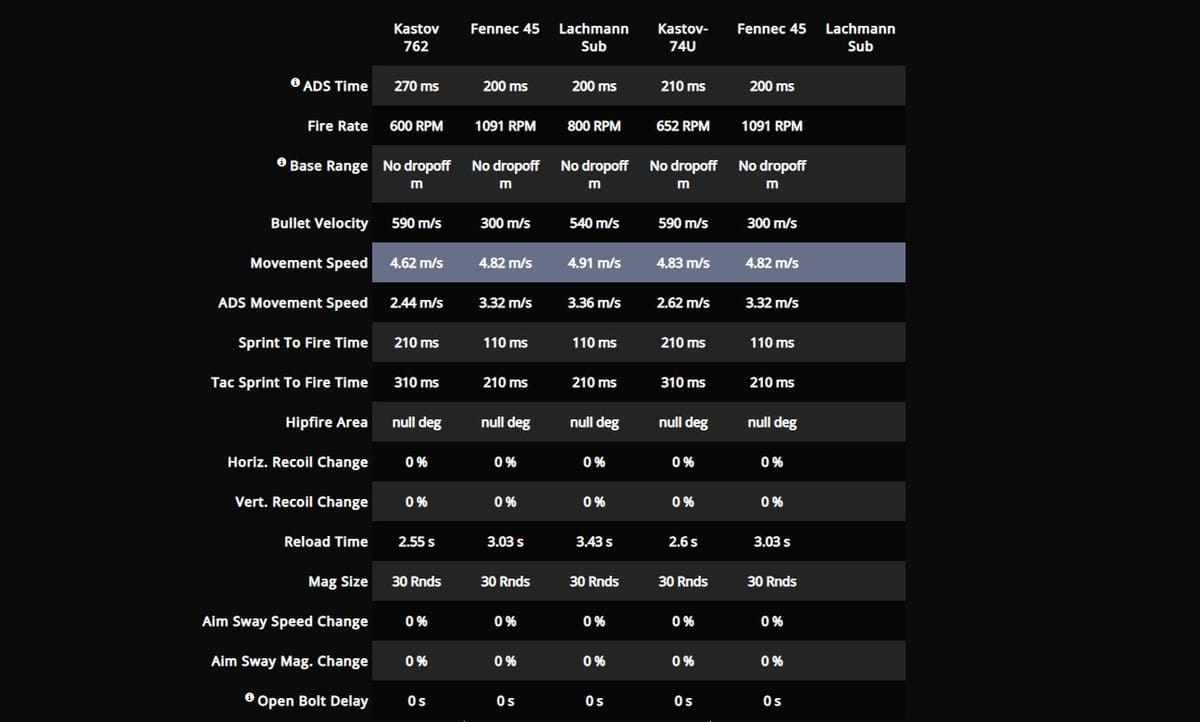Select the 3.43 s reload time cell

594,541
